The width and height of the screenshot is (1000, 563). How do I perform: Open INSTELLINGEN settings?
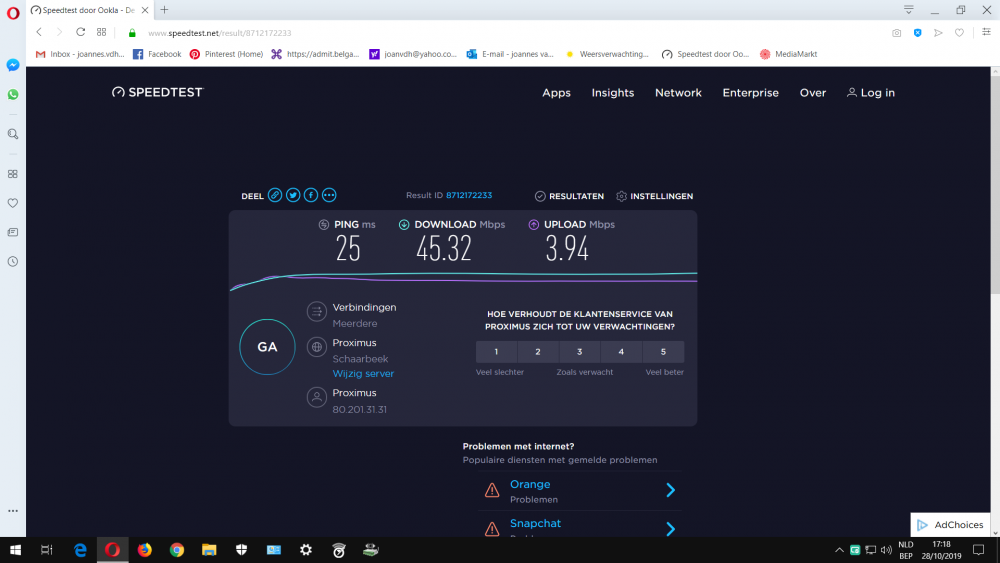pos(654,196)
